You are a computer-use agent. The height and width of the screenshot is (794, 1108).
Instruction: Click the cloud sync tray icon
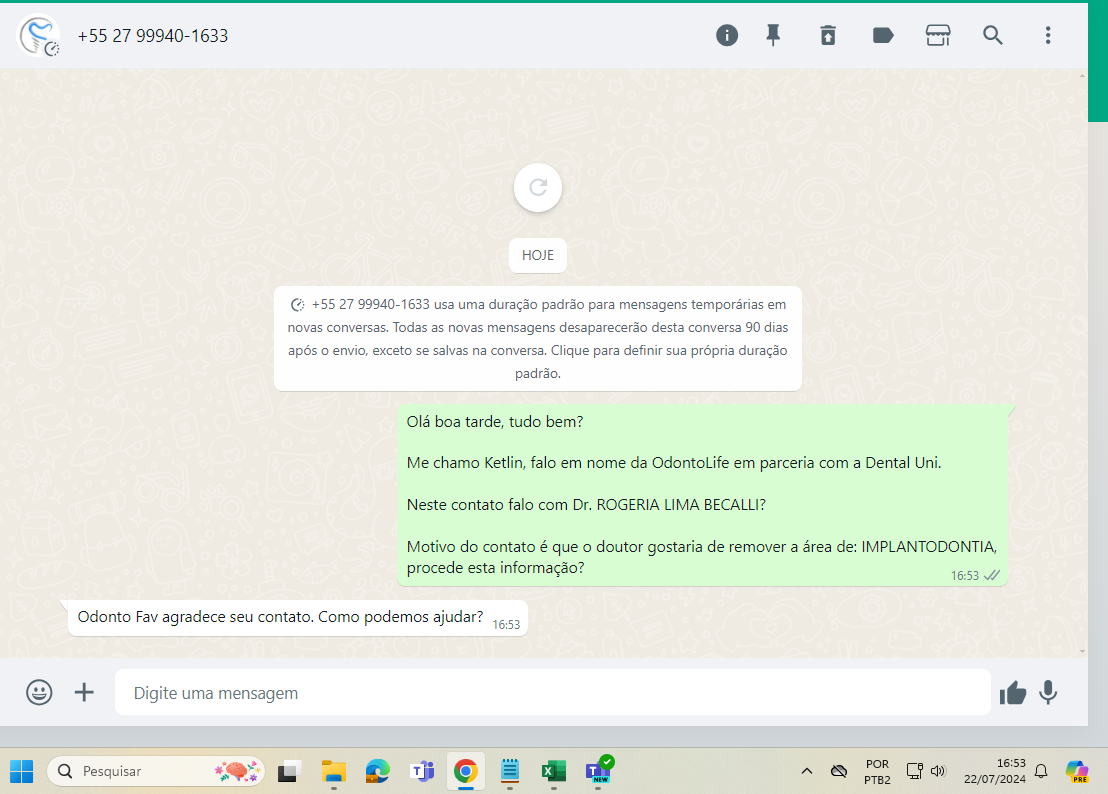(x=839, y=771)
